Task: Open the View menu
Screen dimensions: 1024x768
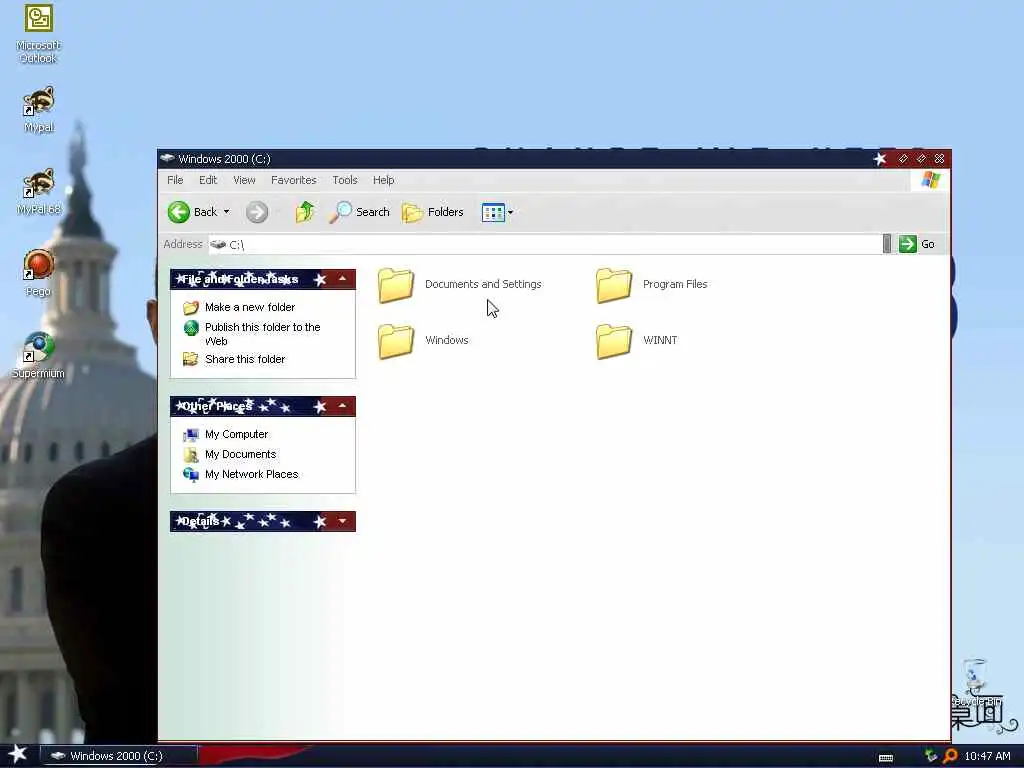Action: (x=244, y=180)
